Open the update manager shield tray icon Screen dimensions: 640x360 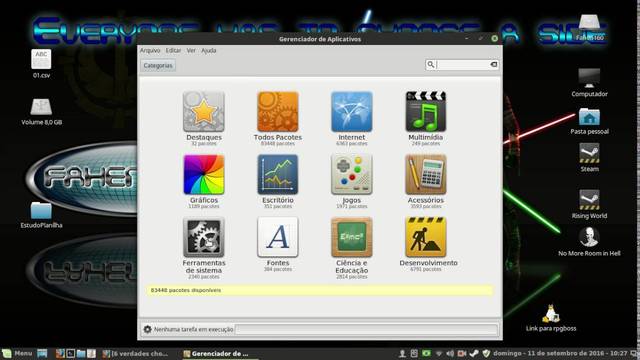tap(486, 353)
